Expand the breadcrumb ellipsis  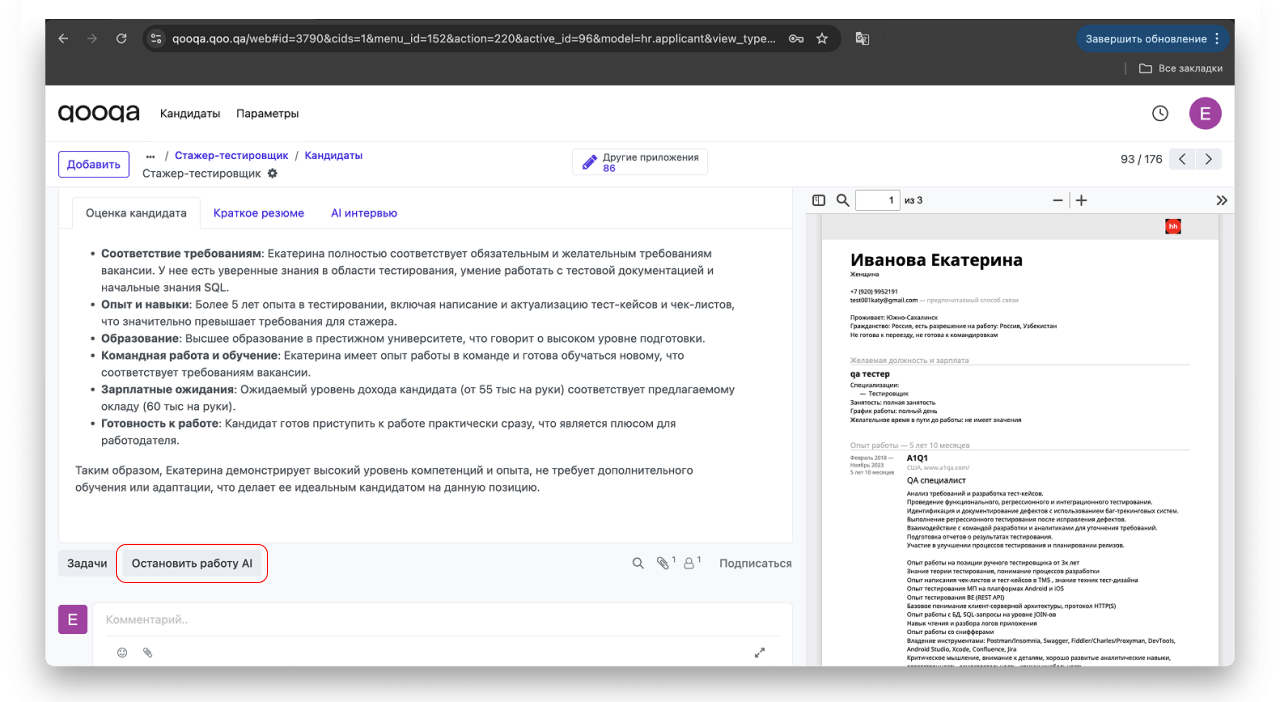click(x=150, y=156)
